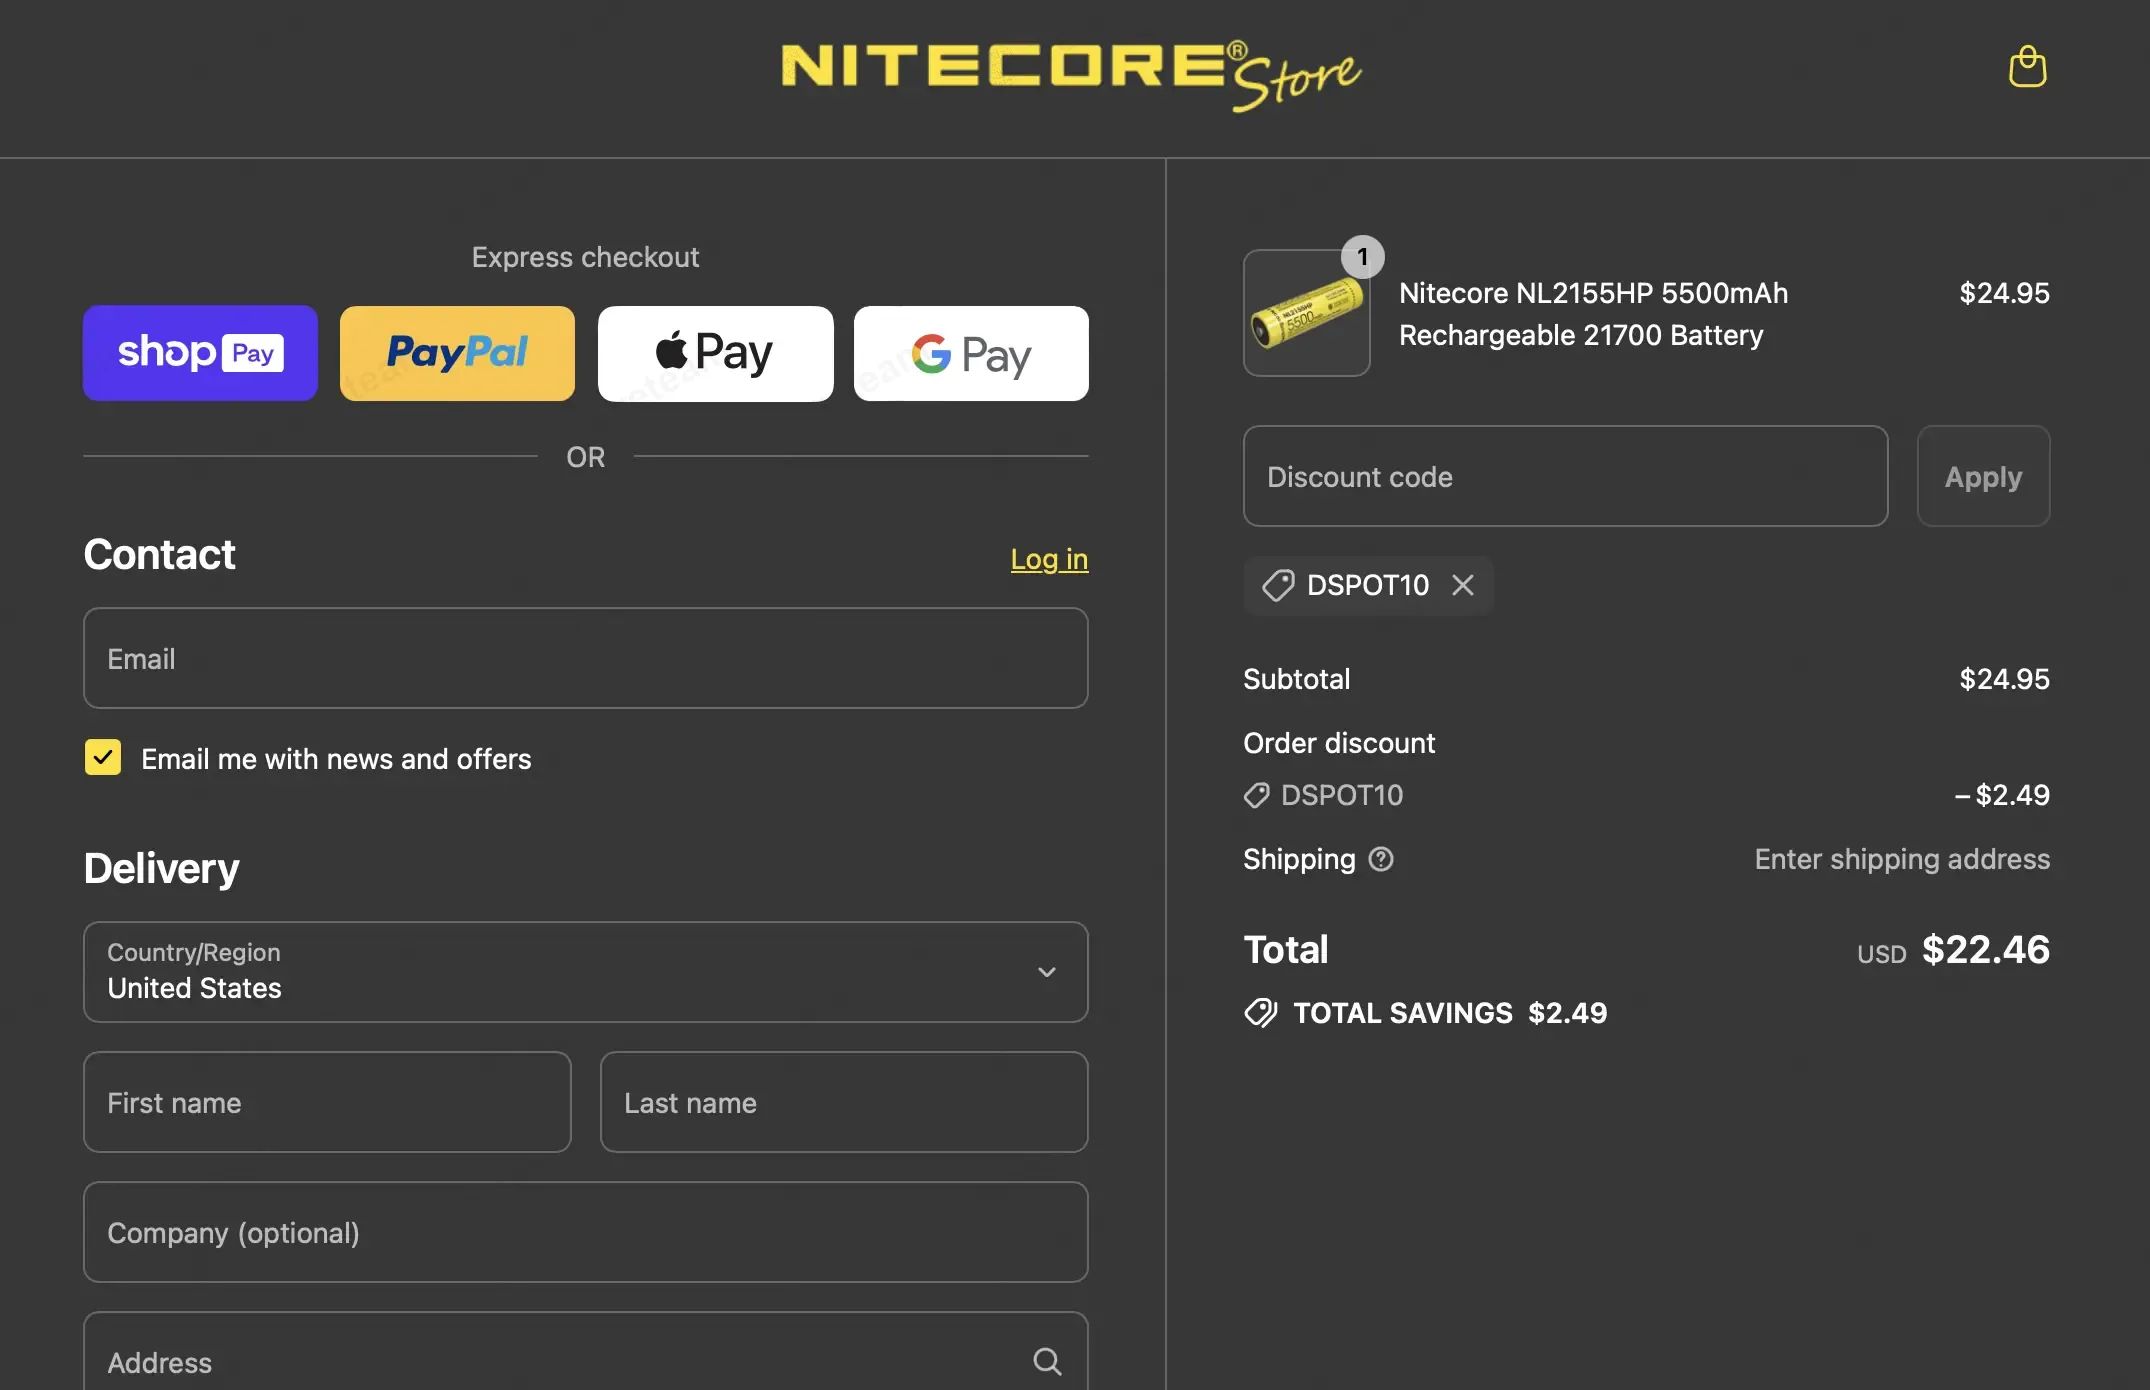Screen dimensions: 2150x1390
Task: Click the Discount code input
Action: 1566,476
